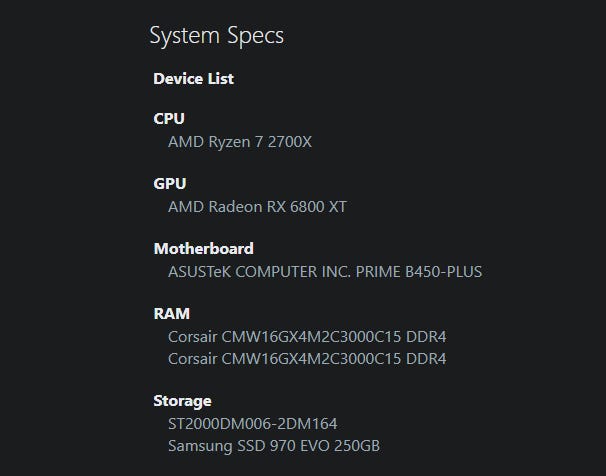Select the AMD Radeon RX 6800 XT entry
The width and height of the screenshot is (606, 476).
pyautogui.click(x=257, y=207)
